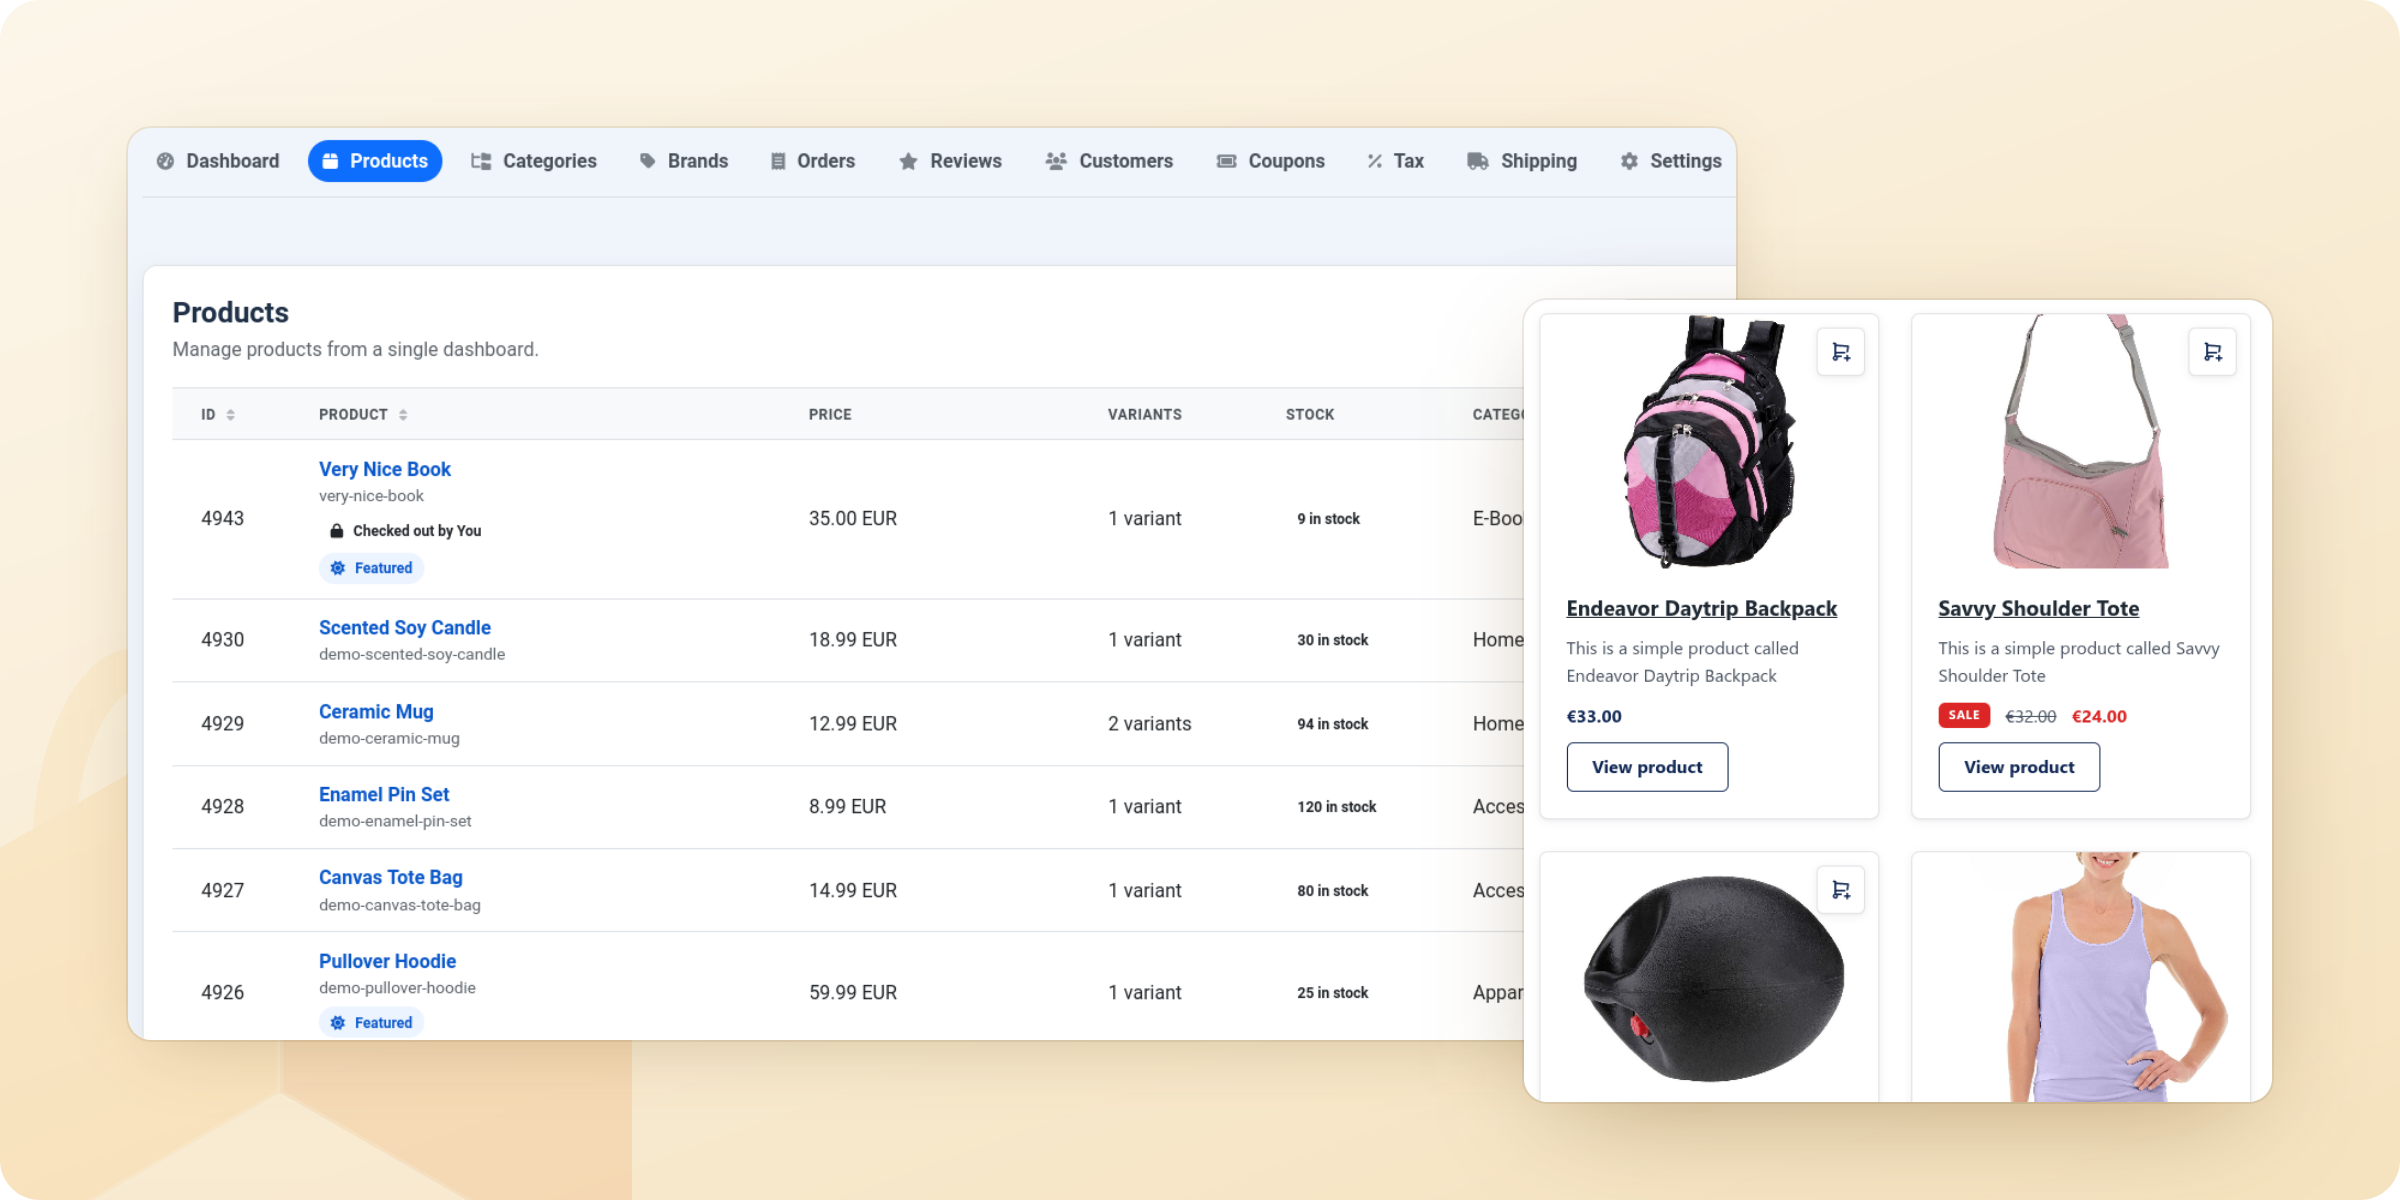2400x1200 pixels.
Task: Open the Enamel Pin Set product
Action: [384, 795]
